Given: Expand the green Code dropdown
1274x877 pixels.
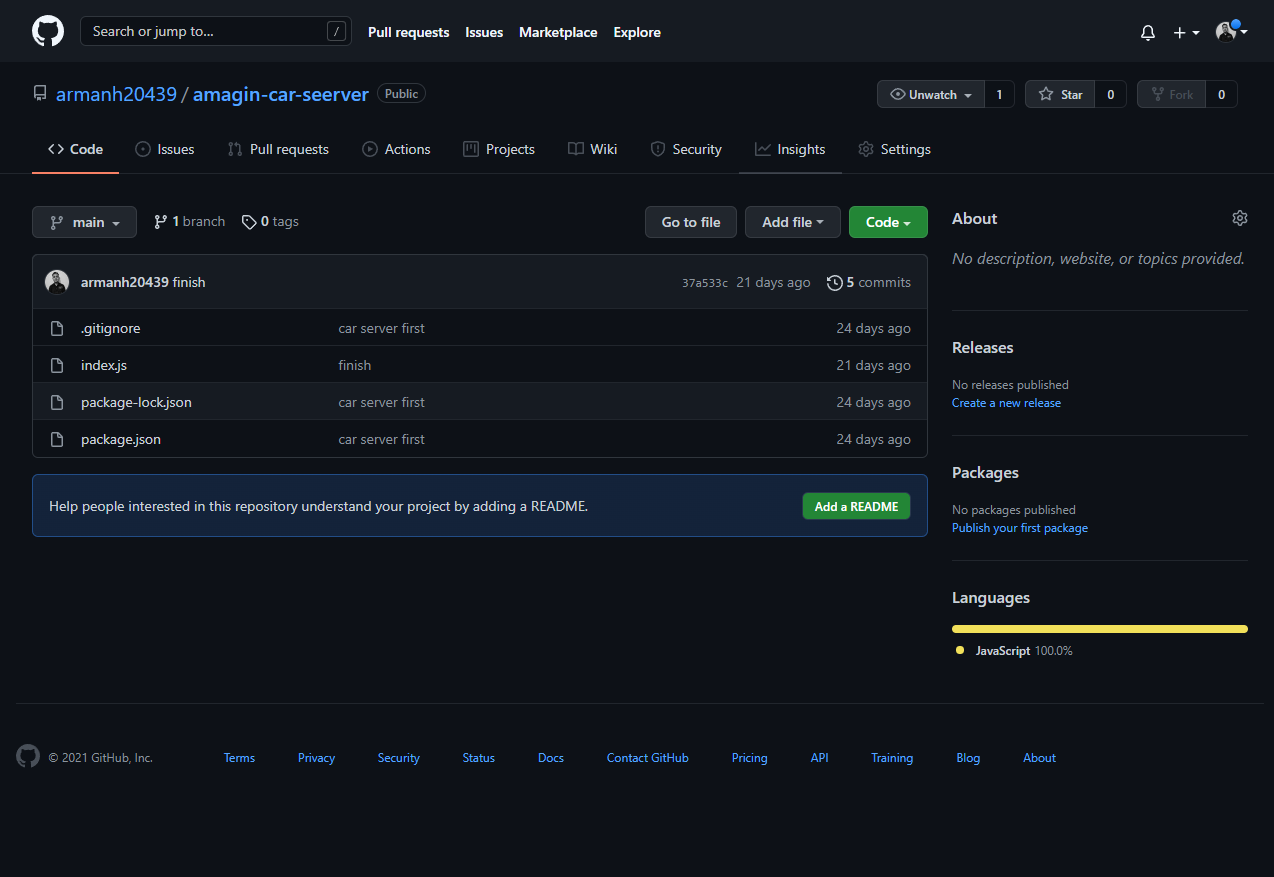Looking at the screenshot, I should (887, 222).
